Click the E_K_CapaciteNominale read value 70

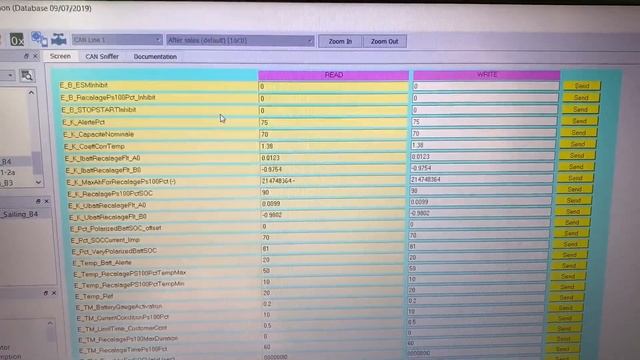tap(333, 134)
